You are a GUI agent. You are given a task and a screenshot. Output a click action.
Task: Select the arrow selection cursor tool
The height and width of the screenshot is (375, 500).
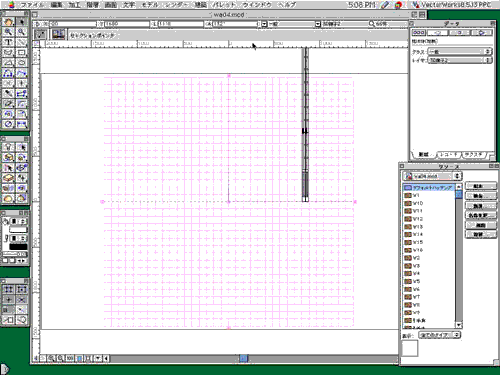tap(22, 22)
